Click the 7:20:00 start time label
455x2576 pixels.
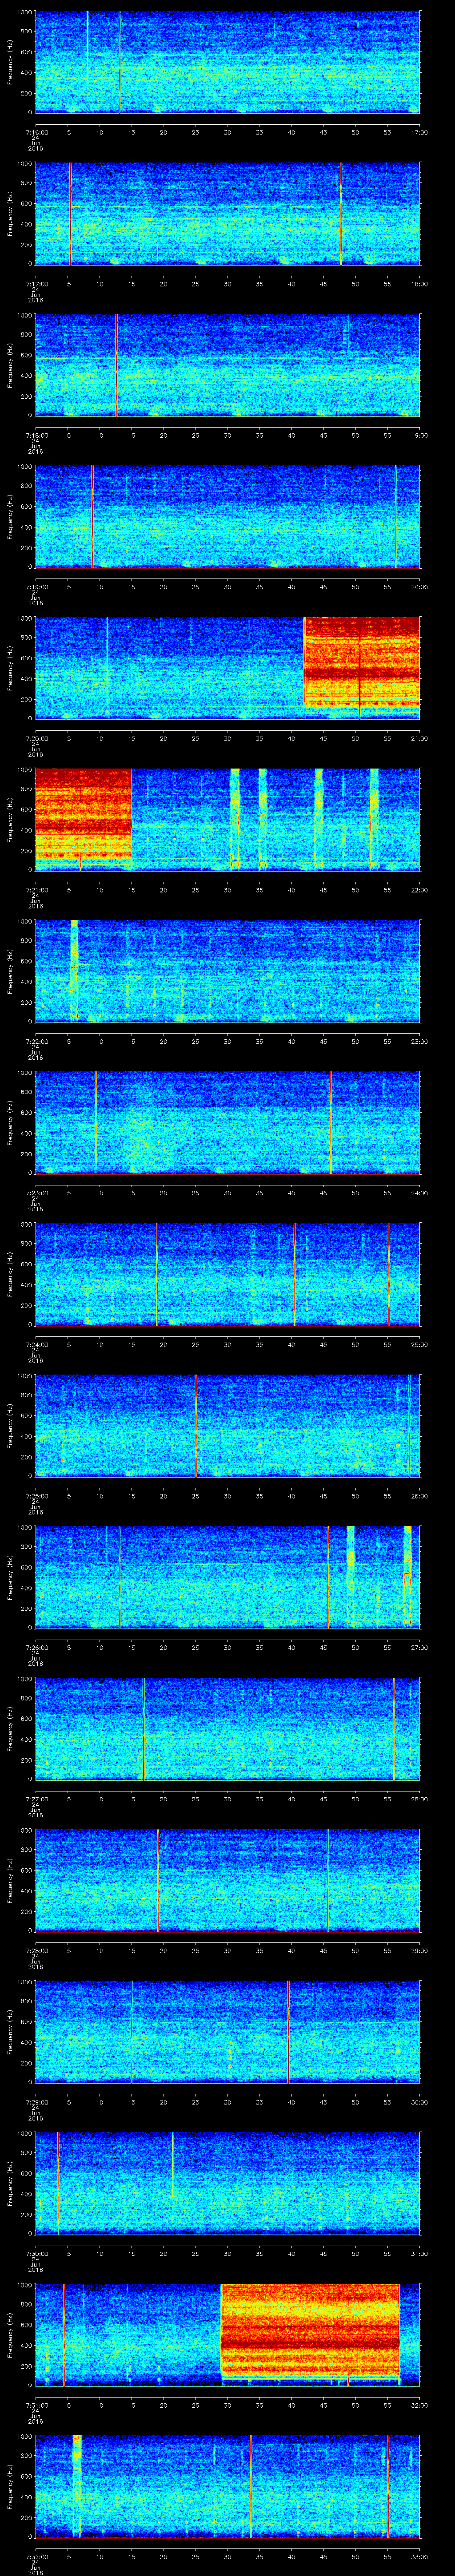point(36,738)
